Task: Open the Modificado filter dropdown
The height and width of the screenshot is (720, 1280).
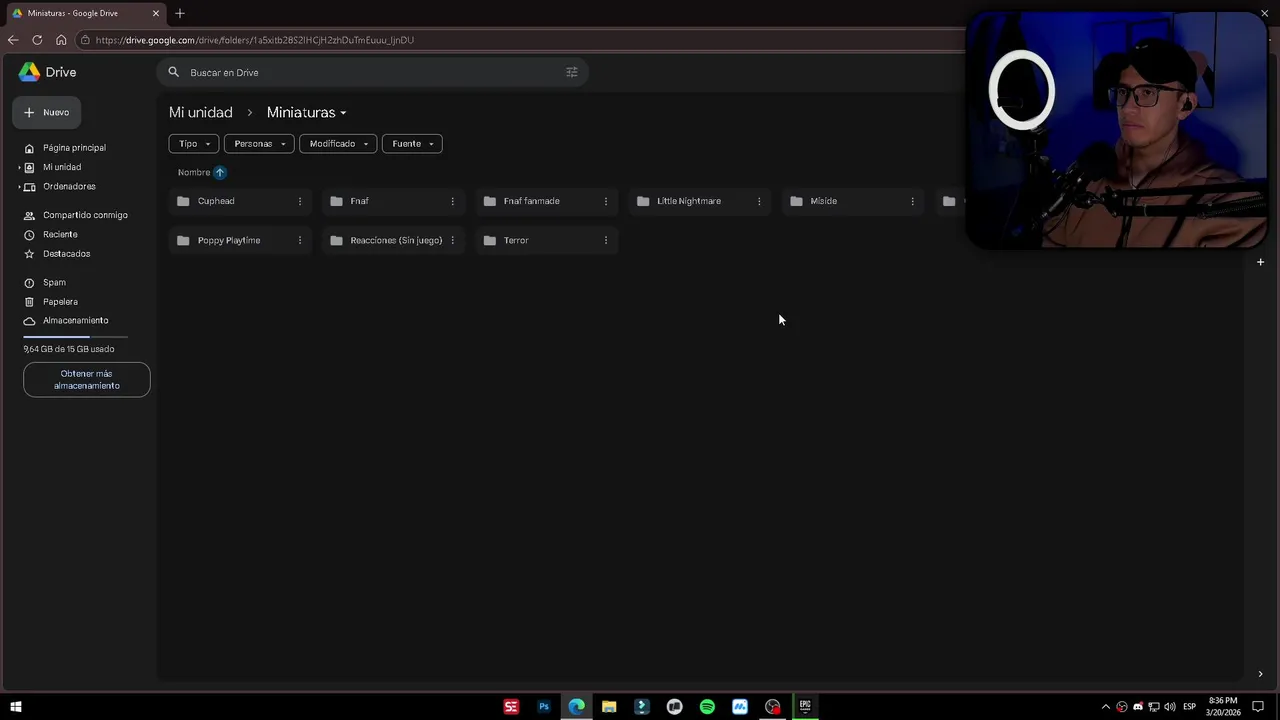Action: (338, 144)
